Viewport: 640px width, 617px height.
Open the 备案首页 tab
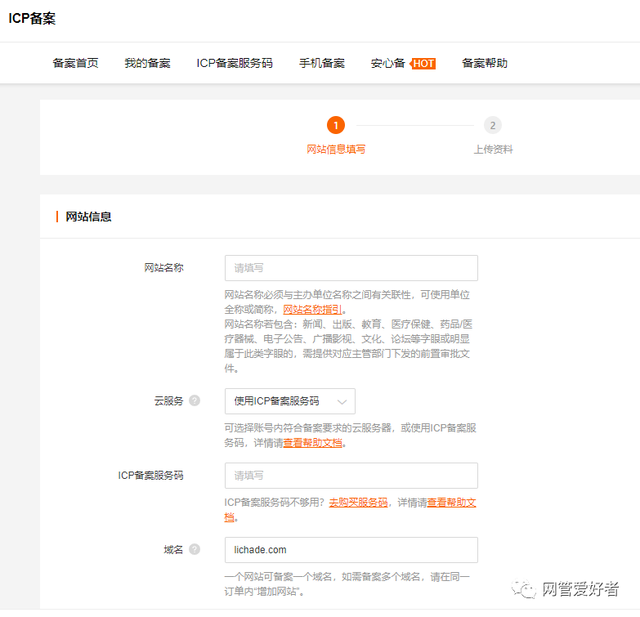click(x=76, y=63)
